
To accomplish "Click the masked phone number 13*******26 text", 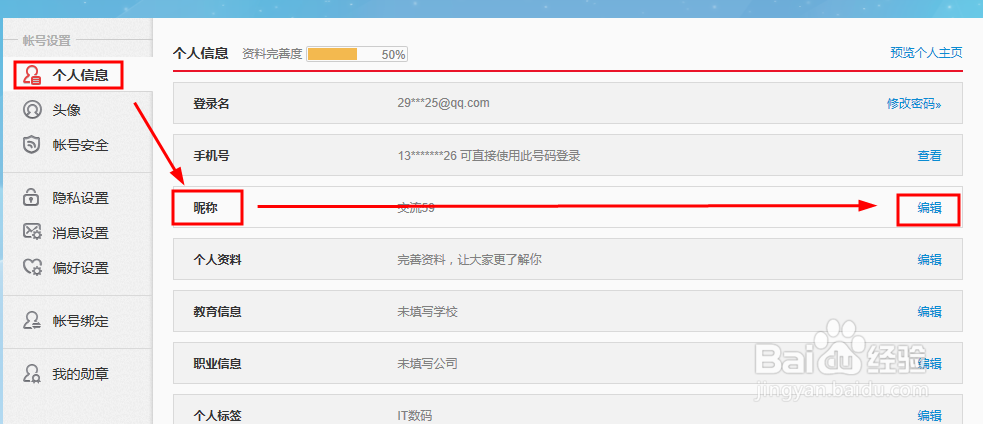I will click(427, 156).
